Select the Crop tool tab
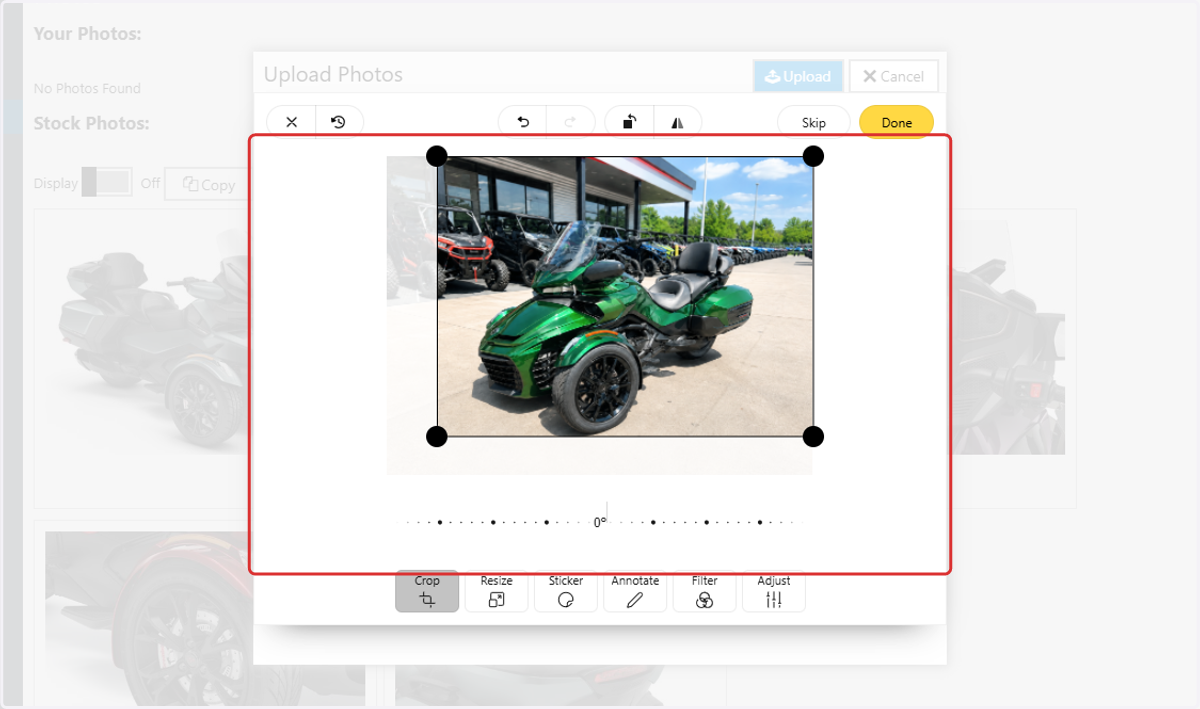Screen dimensions: 1200x709 (427, 591)
